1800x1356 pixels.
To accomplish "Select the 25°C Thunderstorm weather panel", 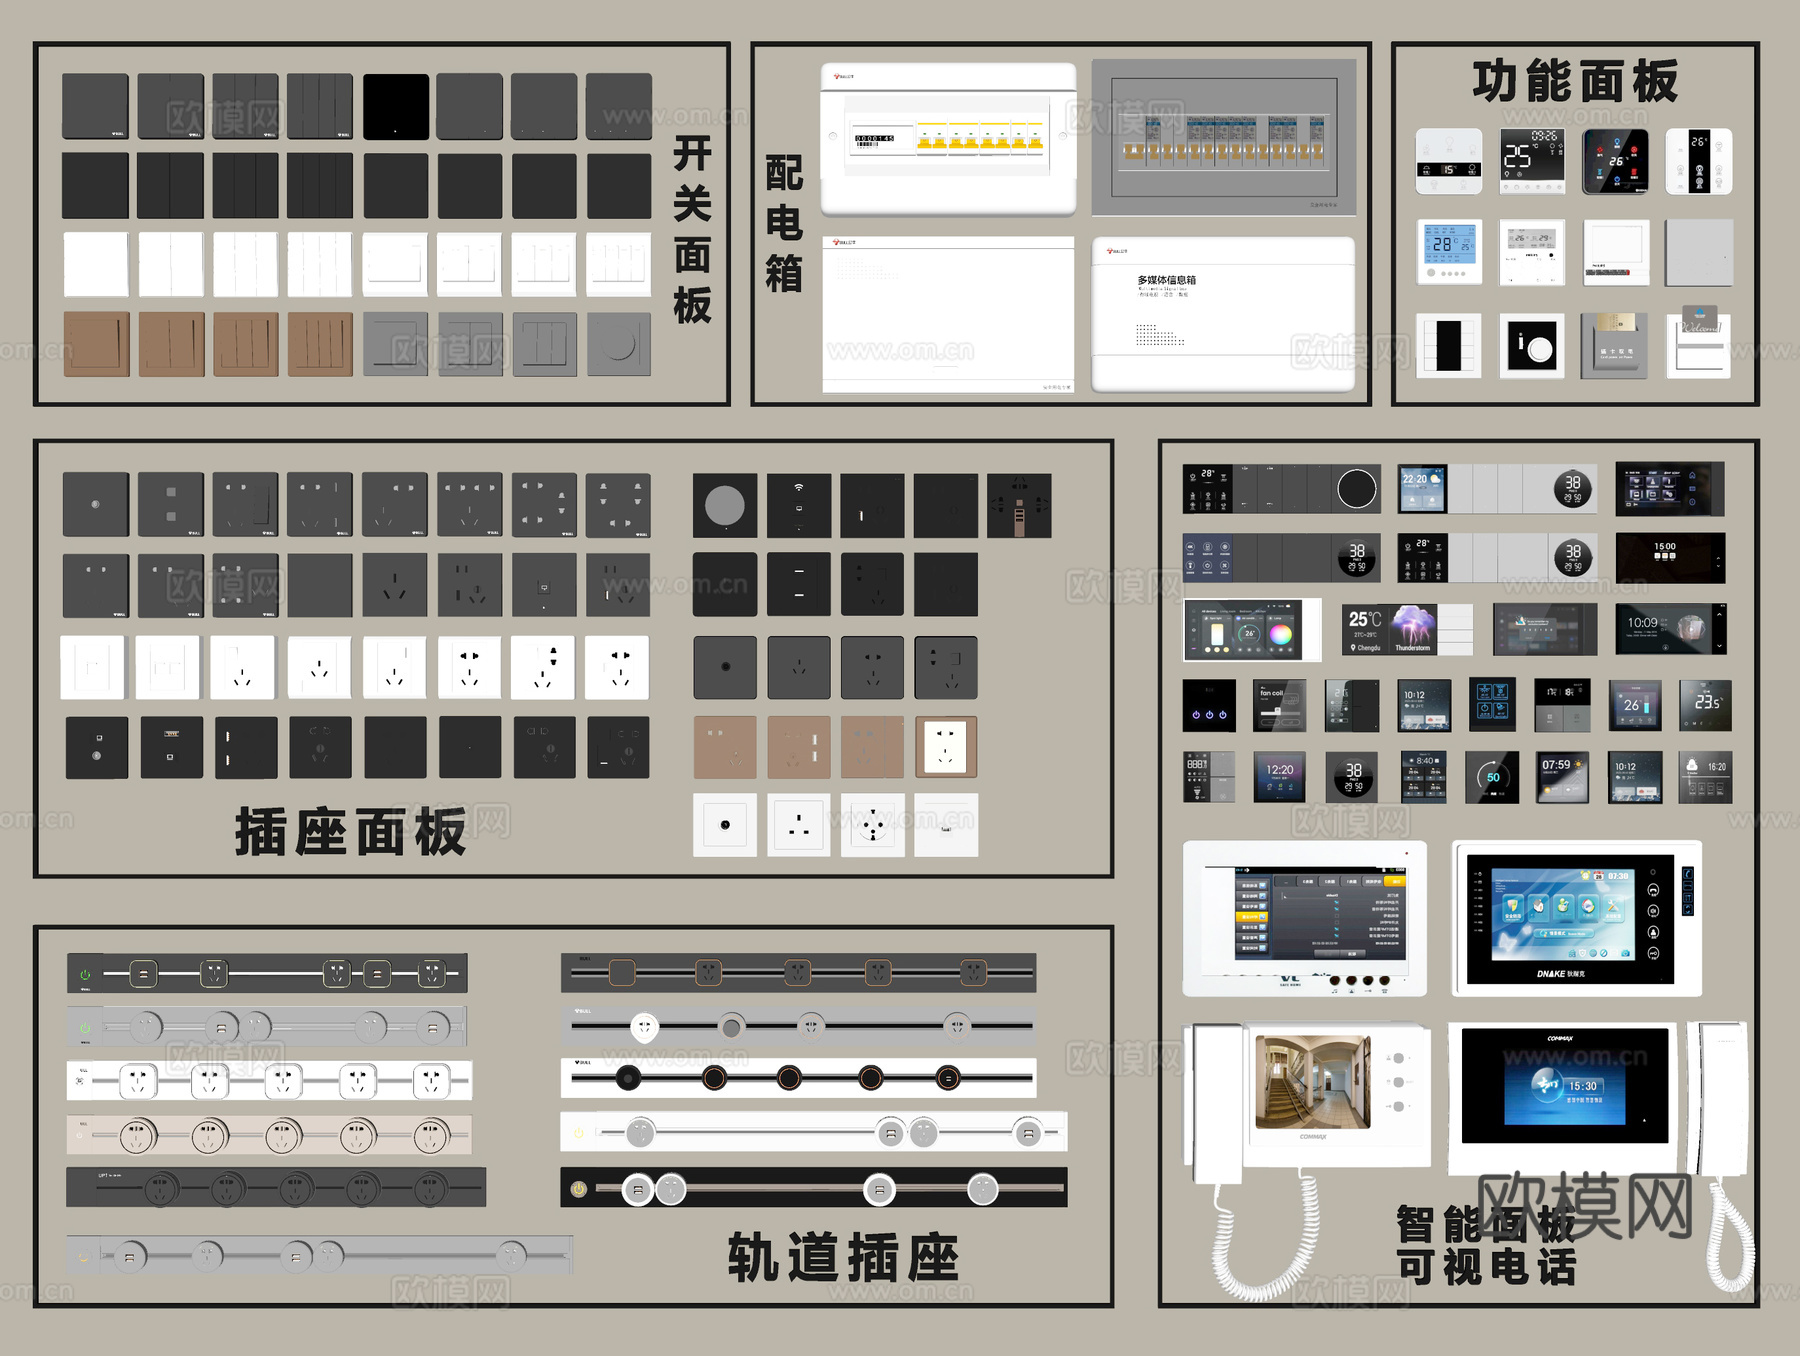I will coord(1407,629).
